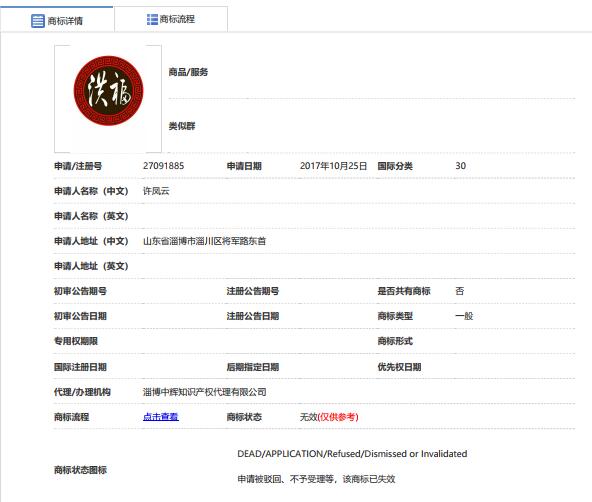Click the 商标状态 label

coord(244,417)
